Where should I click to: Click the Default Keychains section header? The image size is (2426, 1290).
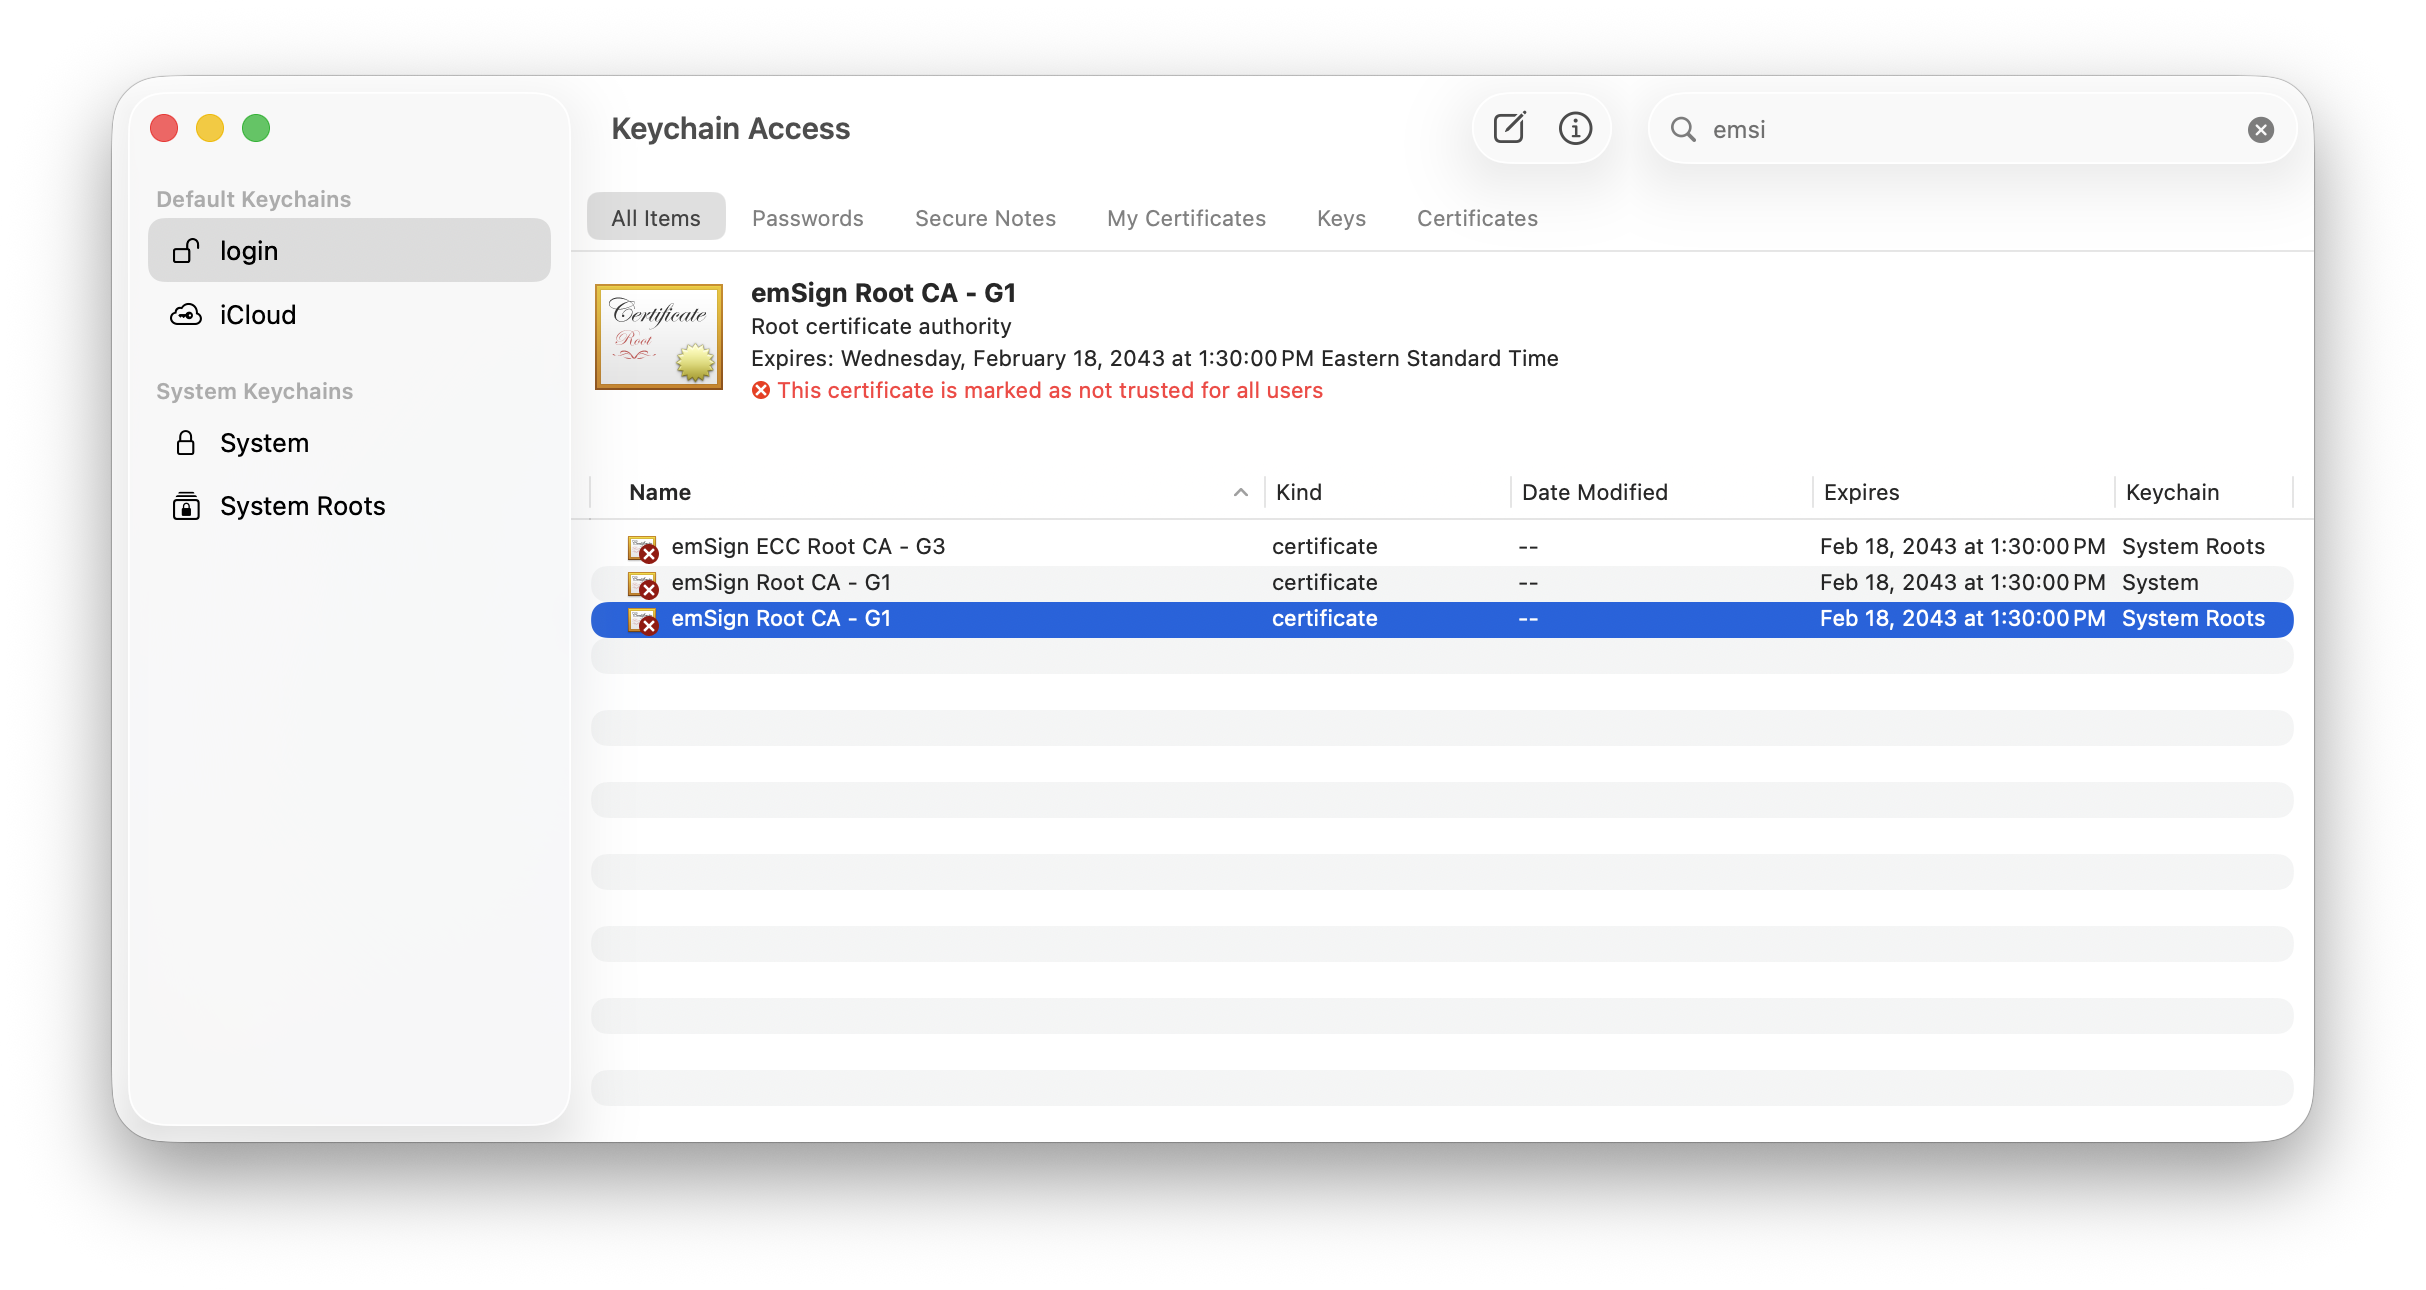pos(254,199)
